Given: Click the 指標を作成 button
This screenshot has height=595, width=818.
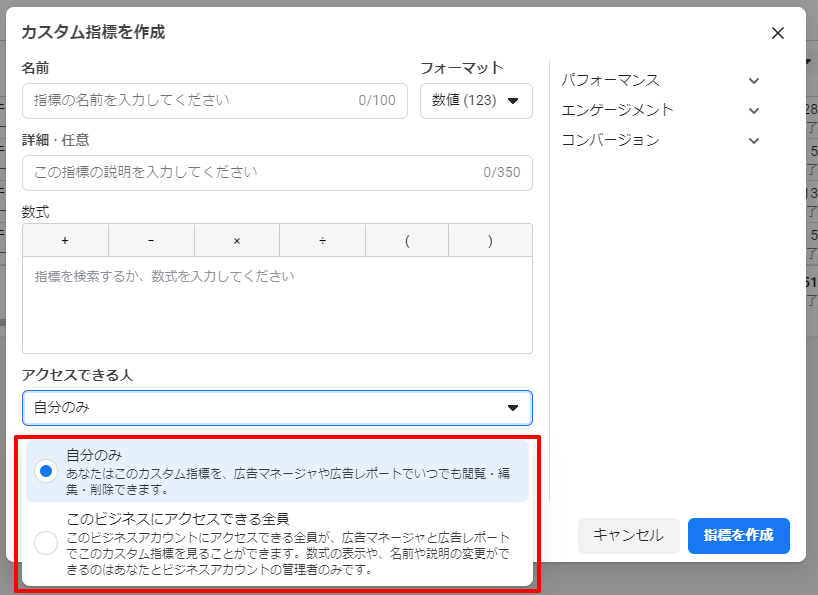Looking at the screenshot, I should point(738,535).
